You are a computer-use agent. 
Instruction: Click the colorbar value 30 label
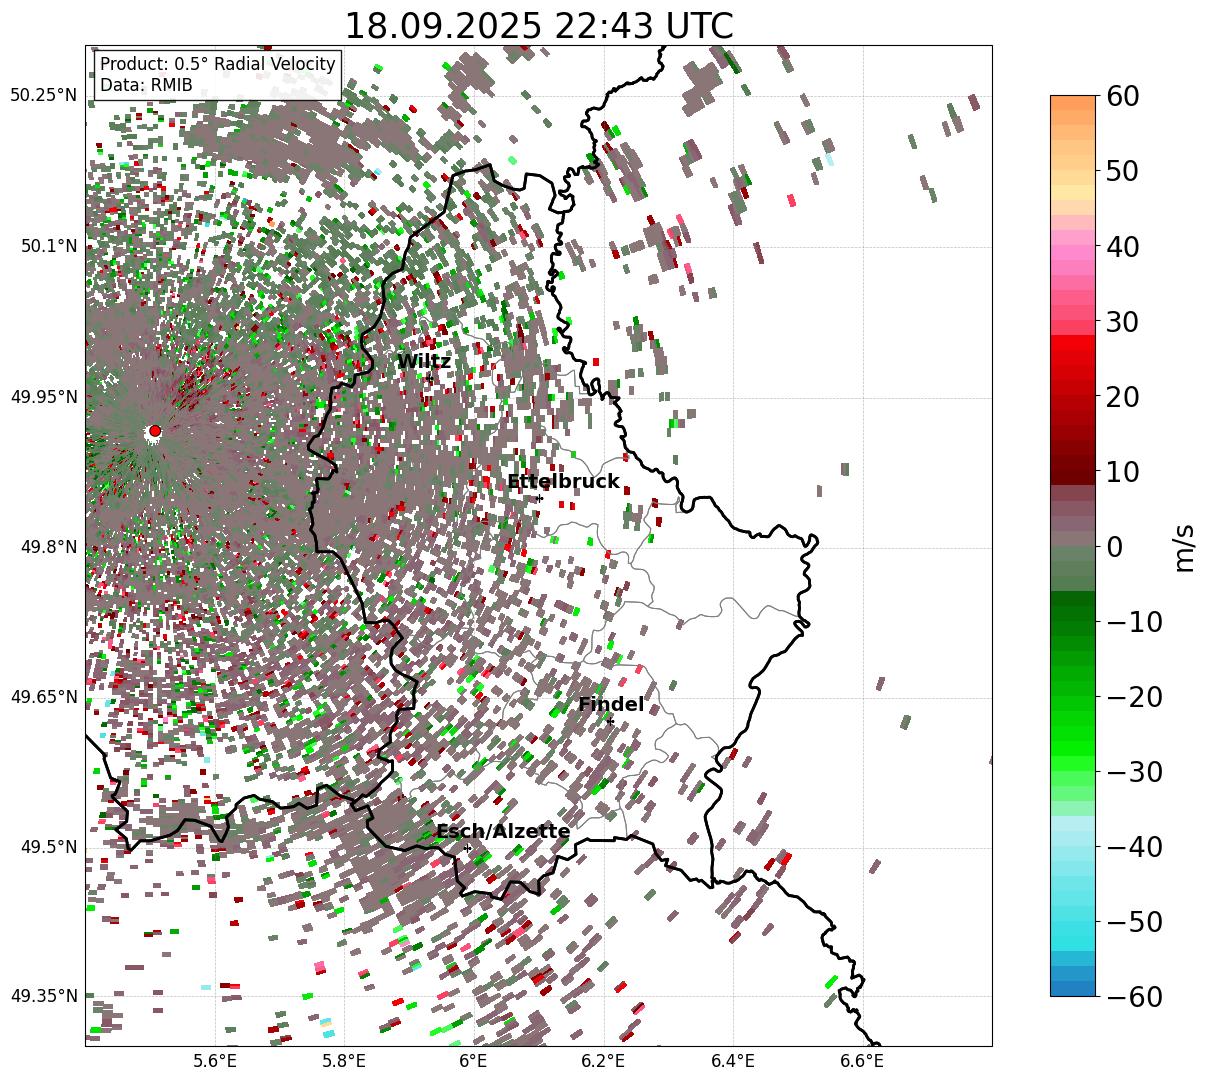[1122, 321]
